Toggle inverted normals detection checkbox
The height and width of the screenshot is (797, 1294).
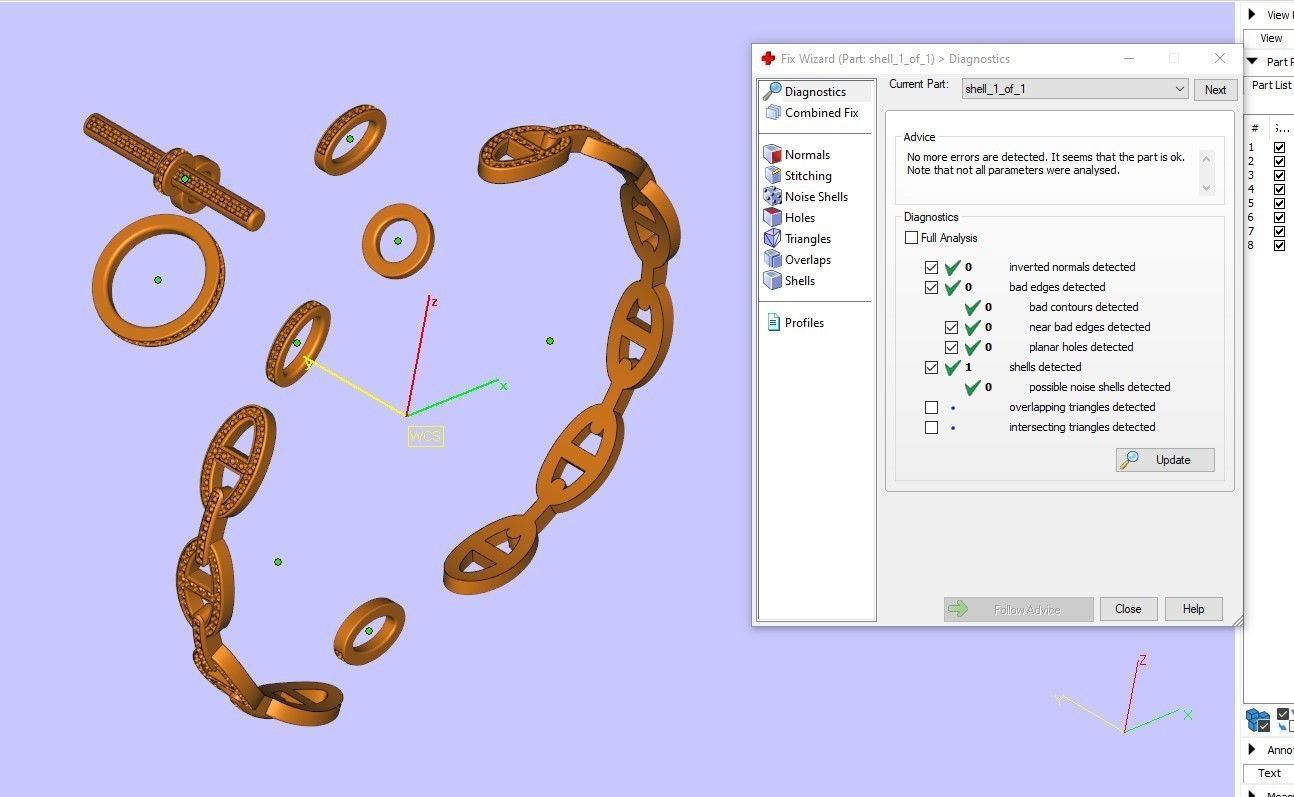pyautogui.click(x=932, y=267)
